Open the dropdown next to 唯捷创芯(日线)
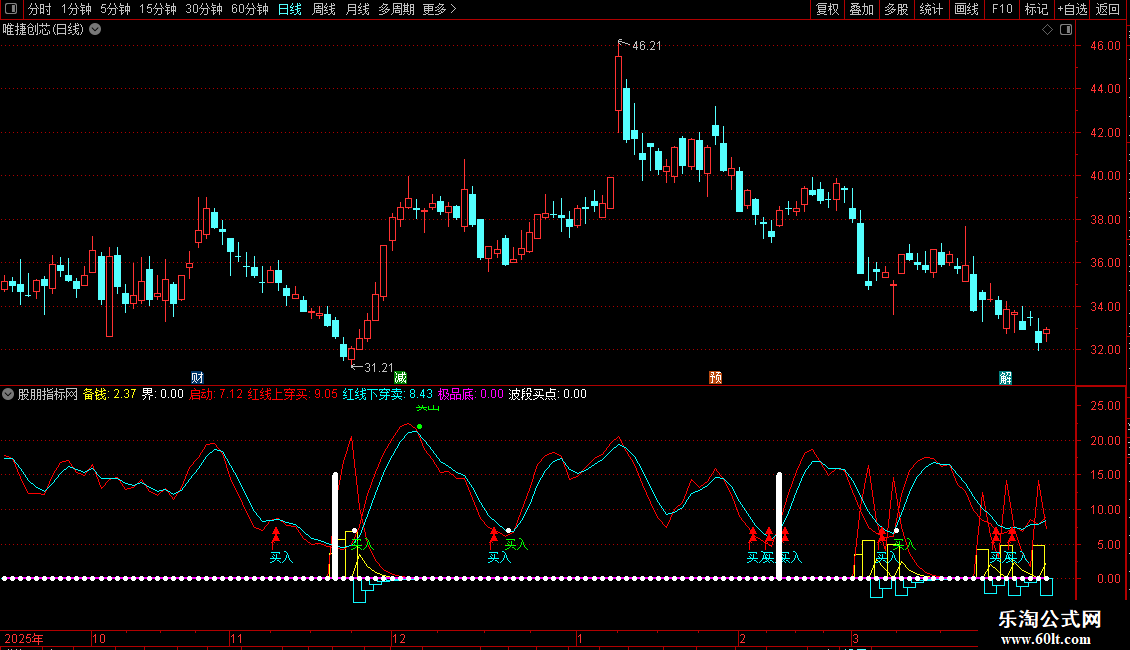The image size is (1130, 650). (95, 30)
